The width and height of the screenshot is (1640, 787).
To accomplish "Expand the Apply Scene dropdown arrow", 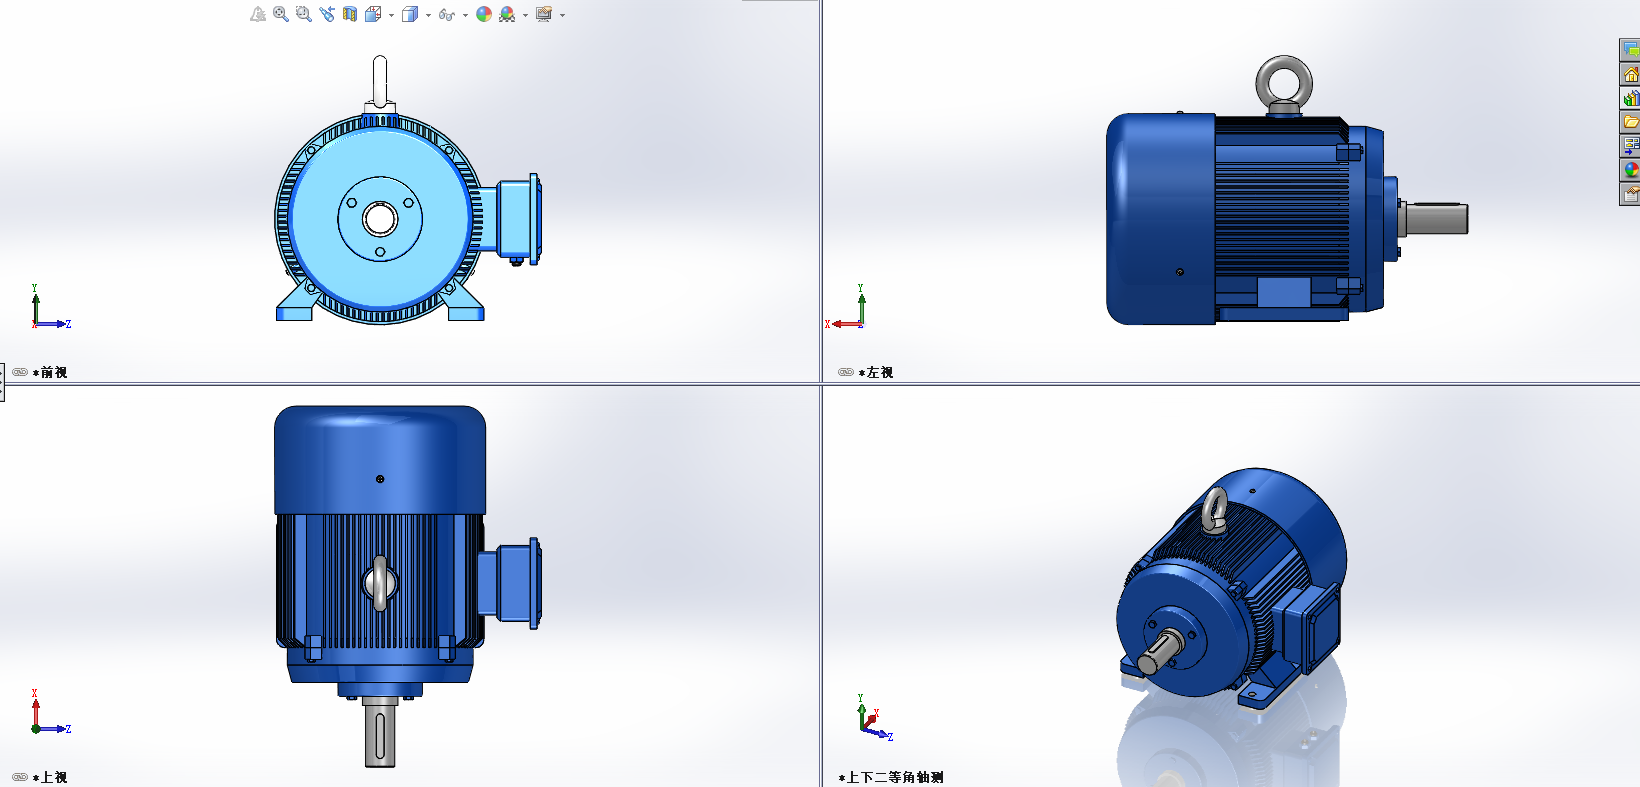I will click(525, 15).
